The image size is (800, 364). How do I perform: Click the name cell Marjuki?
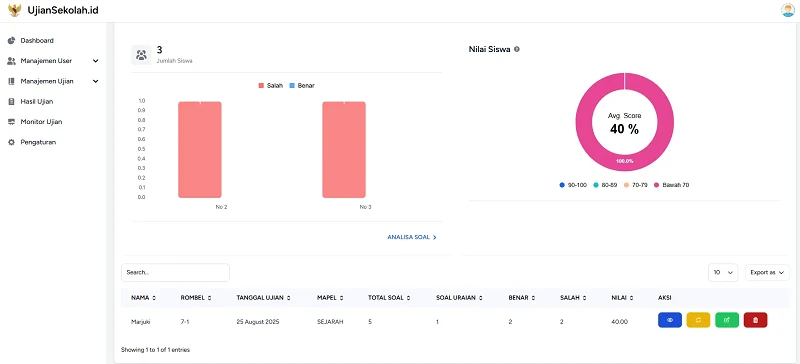coord(141,322)
